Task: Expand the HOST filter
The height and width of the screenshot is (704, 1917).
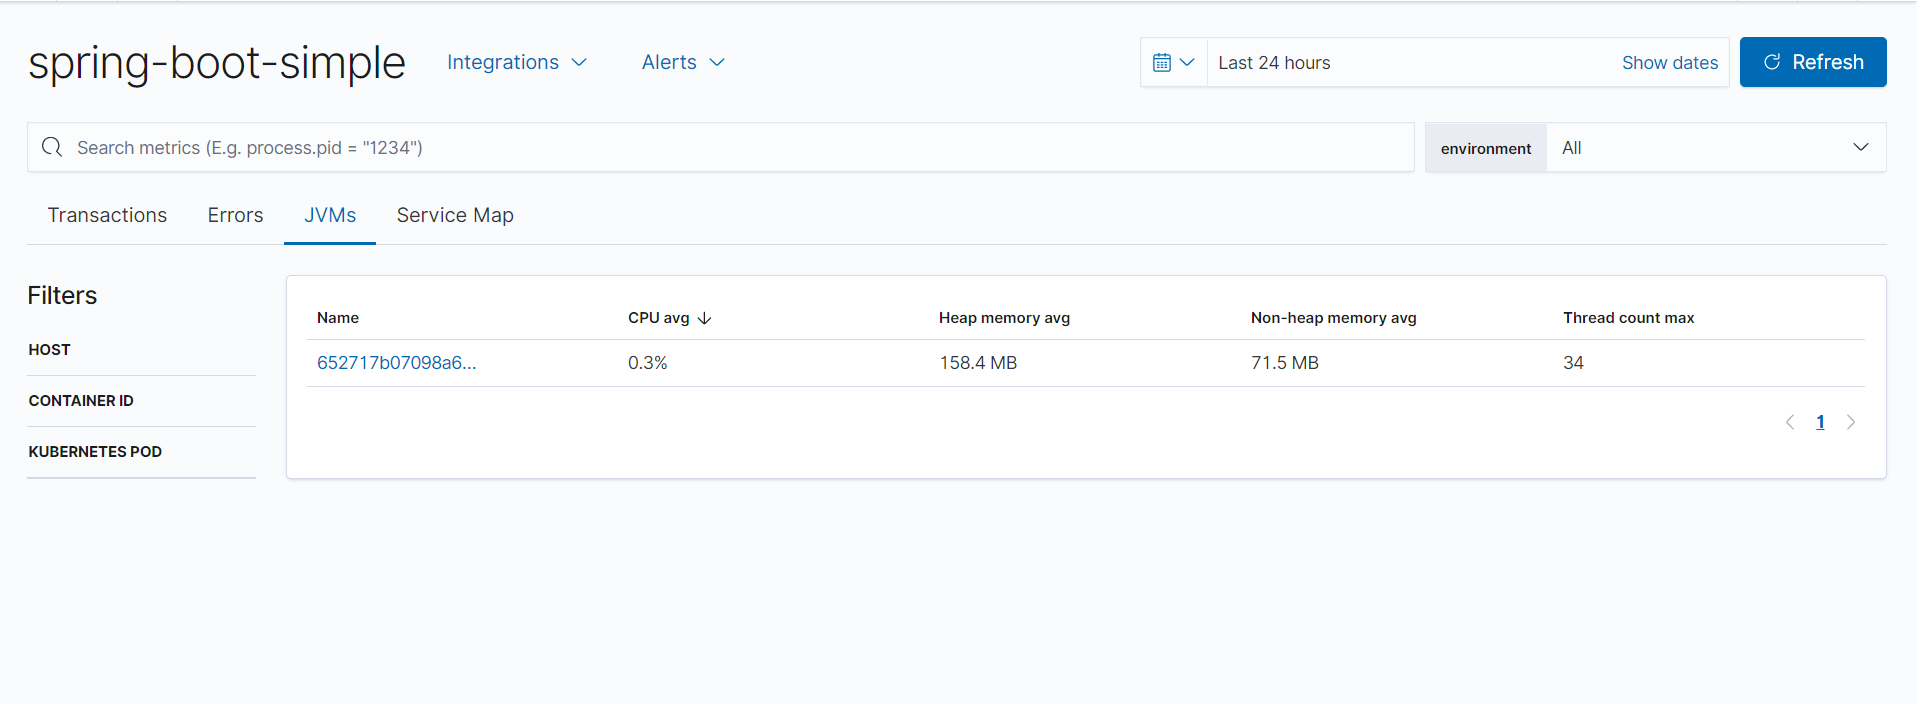Action: [141, 350]
